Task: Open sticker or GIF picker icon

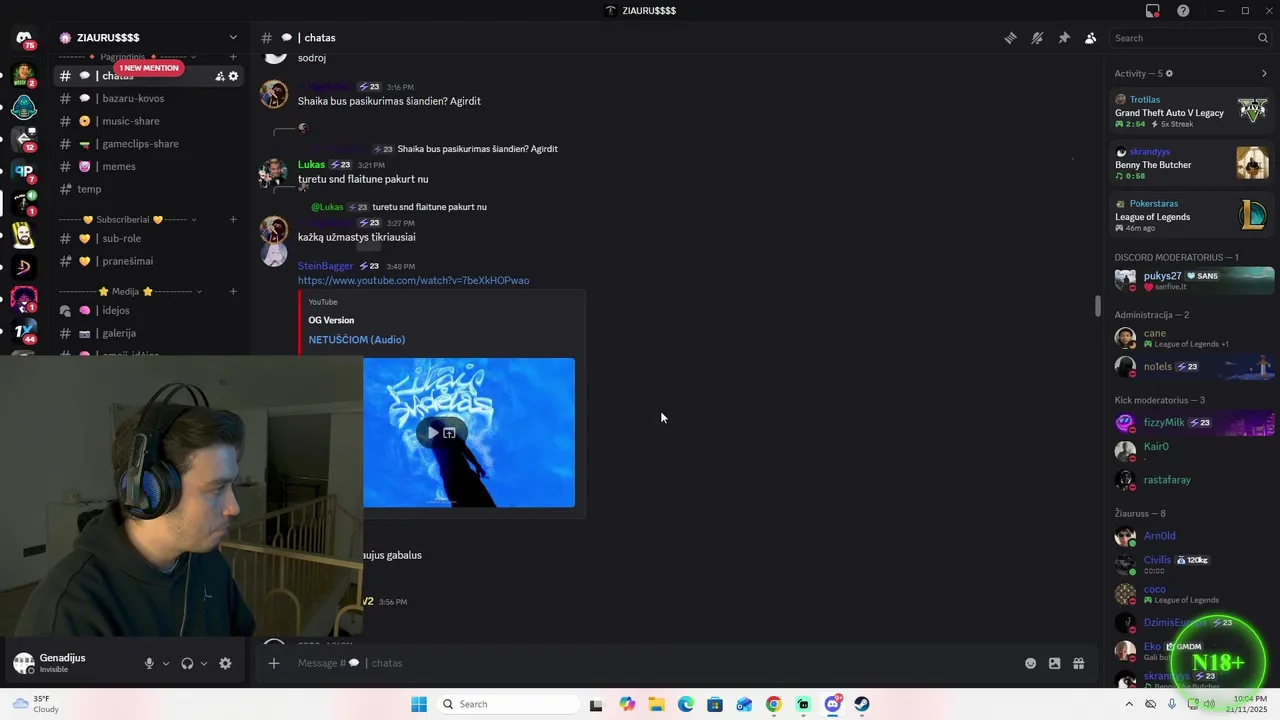Action: click(x=1054, y=663)
